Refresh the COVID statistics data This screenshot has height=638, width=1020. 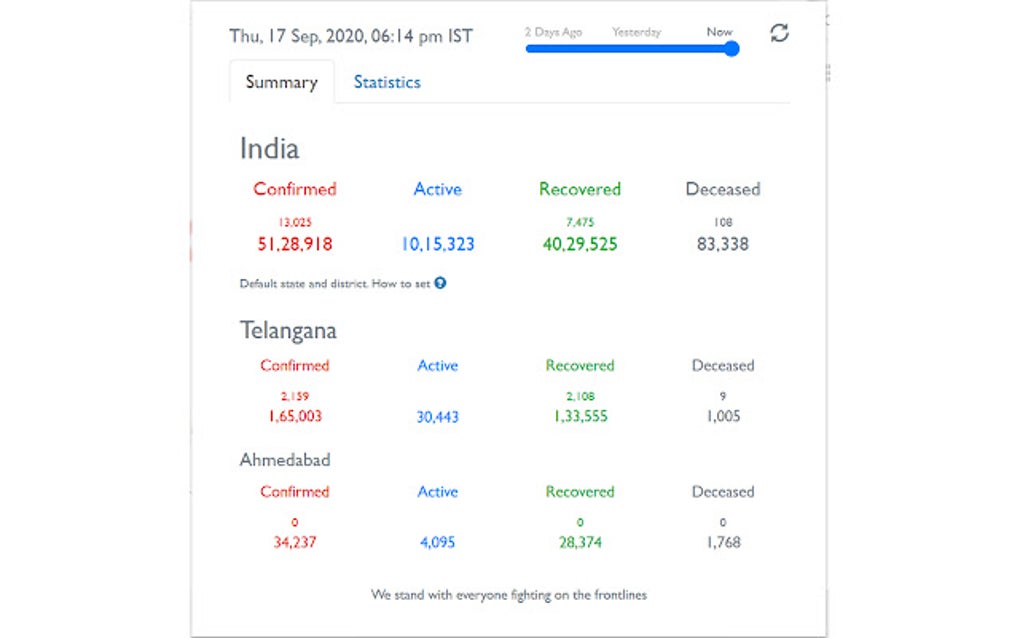click(x=780, y=32)
